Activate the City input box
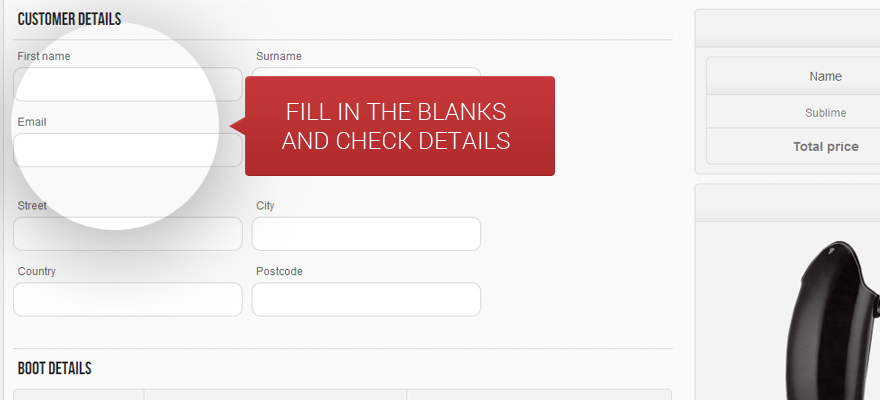 point(366,234)
